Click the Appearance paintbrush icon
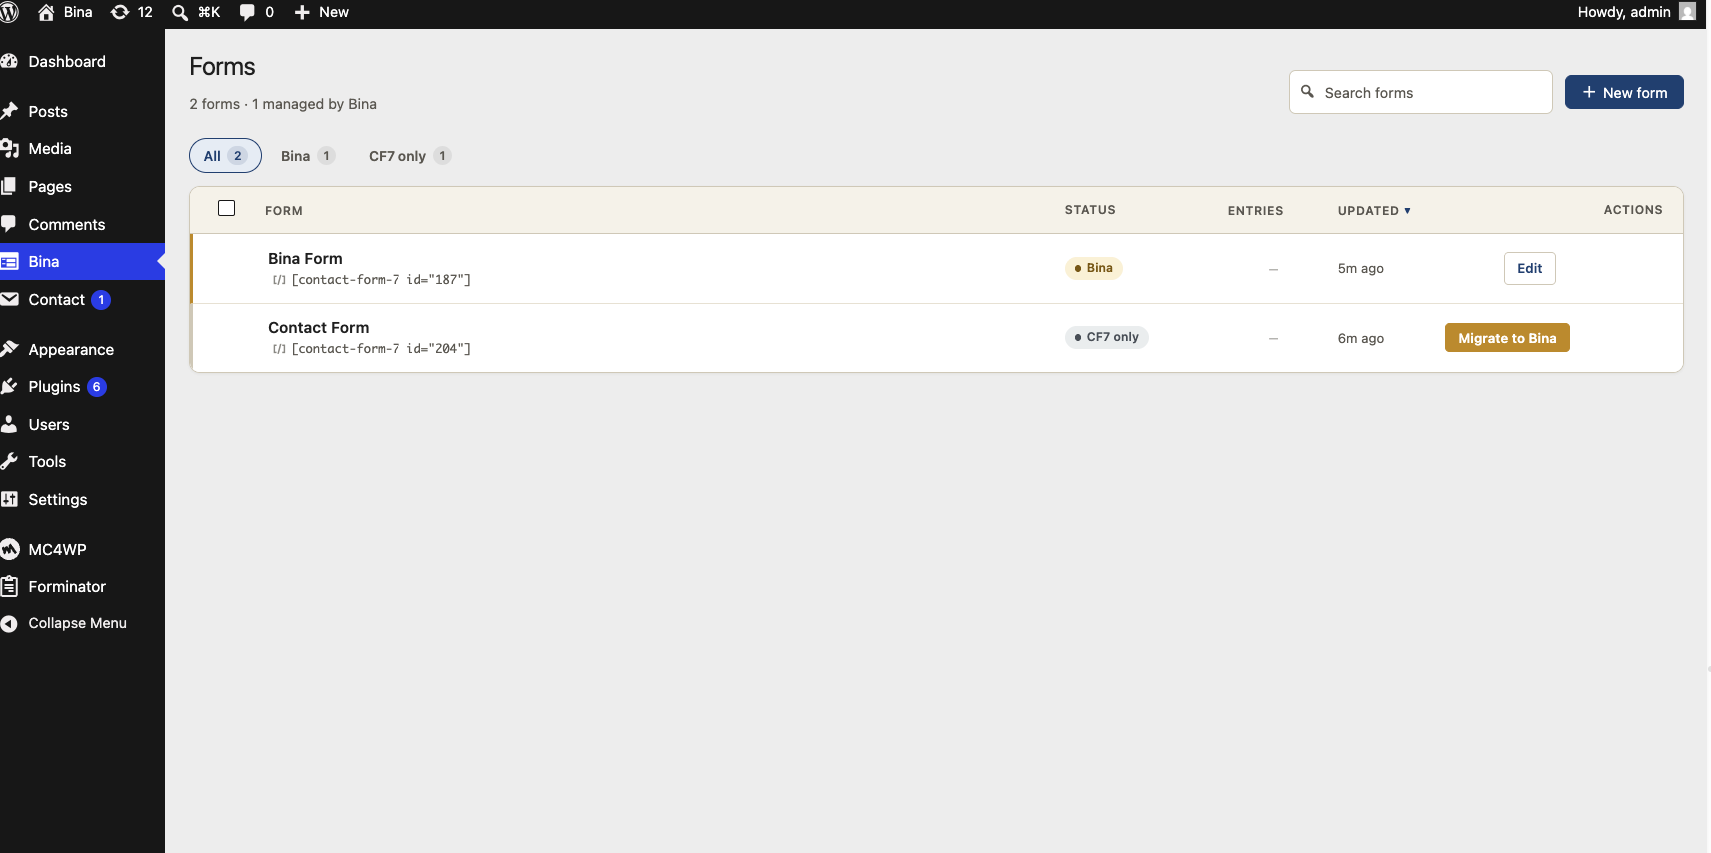This screenshot has width=1711, height=853. 10,349
